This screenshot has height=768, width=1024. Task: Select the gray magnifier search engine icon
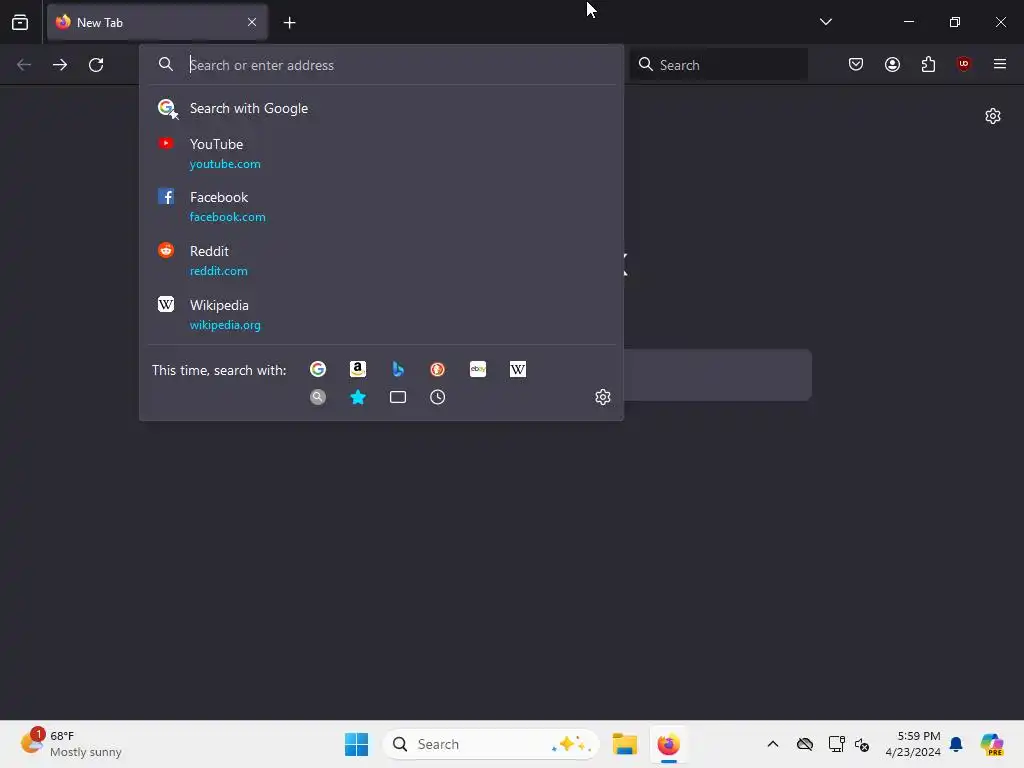tap(318, 397)
